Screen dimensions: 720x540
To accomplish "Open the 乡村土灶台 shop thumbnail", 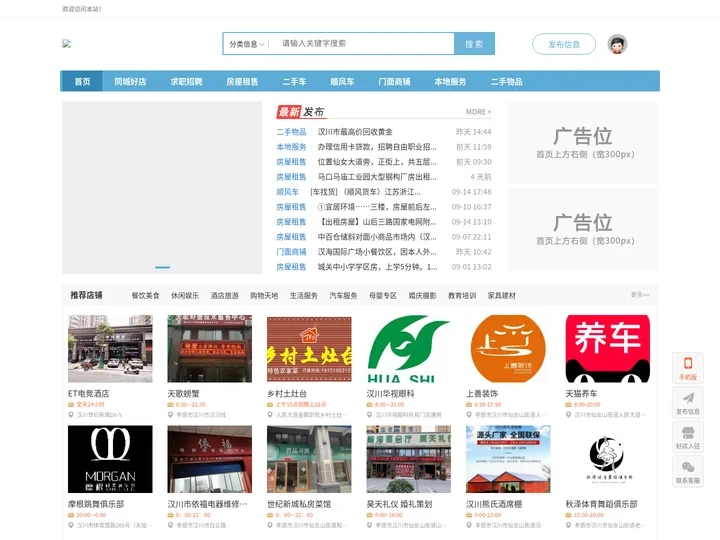I will coord(309,349).
